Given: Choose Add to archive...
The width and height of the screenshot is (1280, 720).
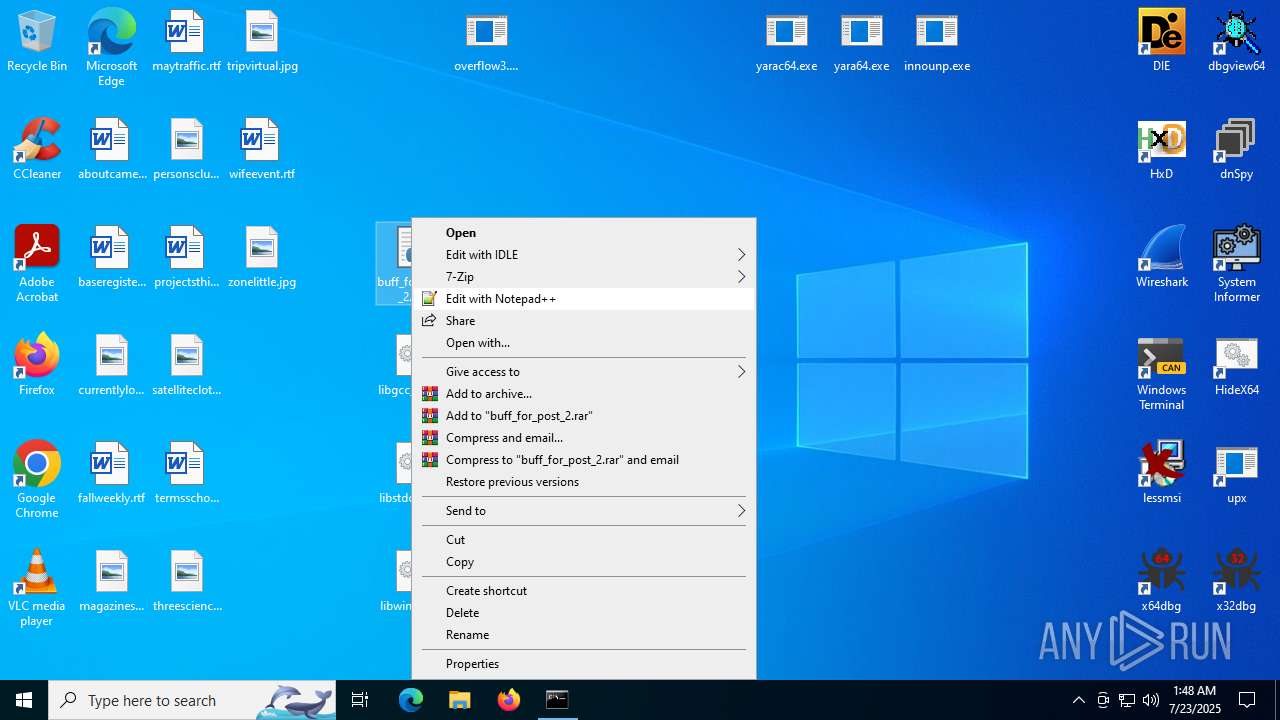Looking at the screenshot, I should 584,394.
